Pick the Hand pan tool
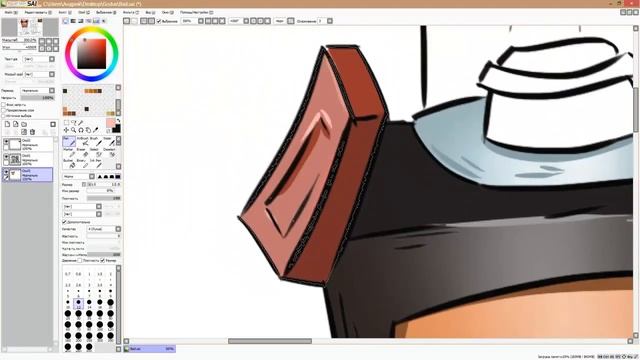Screen dimensions: 640x360 coord(88,130)
